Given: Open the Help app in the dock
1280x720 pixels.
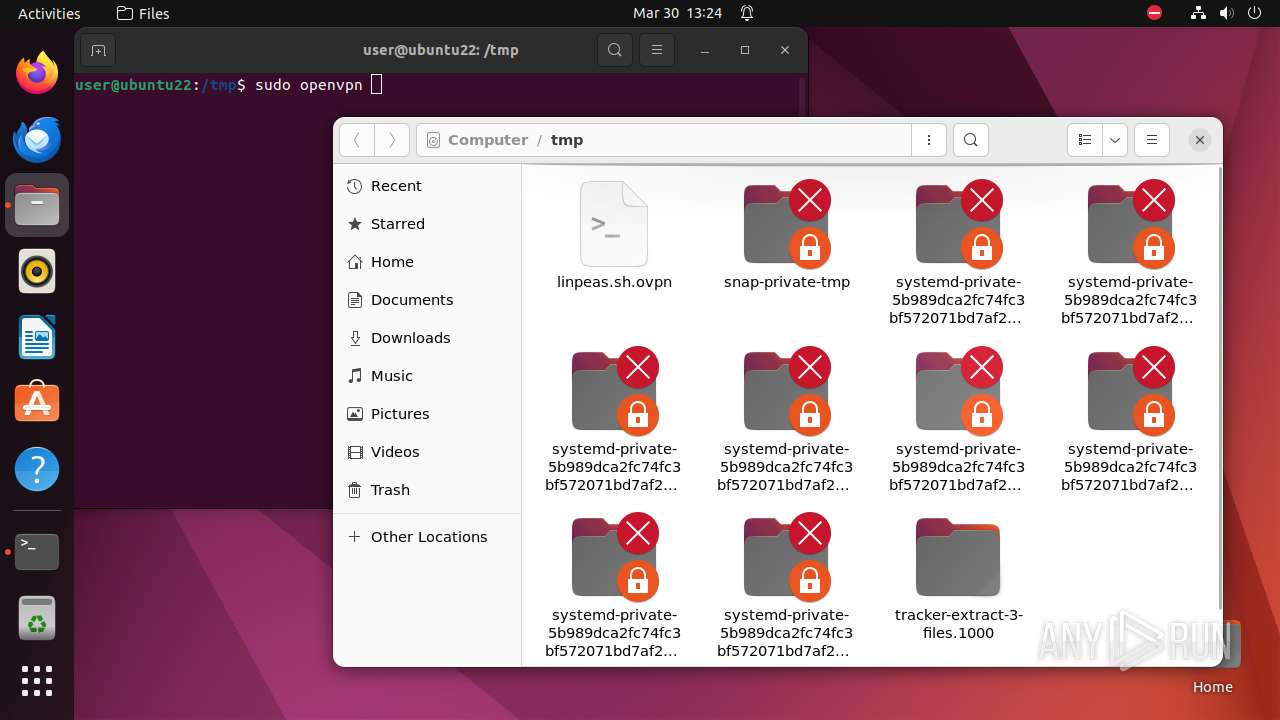Looking at the screenshot, I should pos(37,469).
